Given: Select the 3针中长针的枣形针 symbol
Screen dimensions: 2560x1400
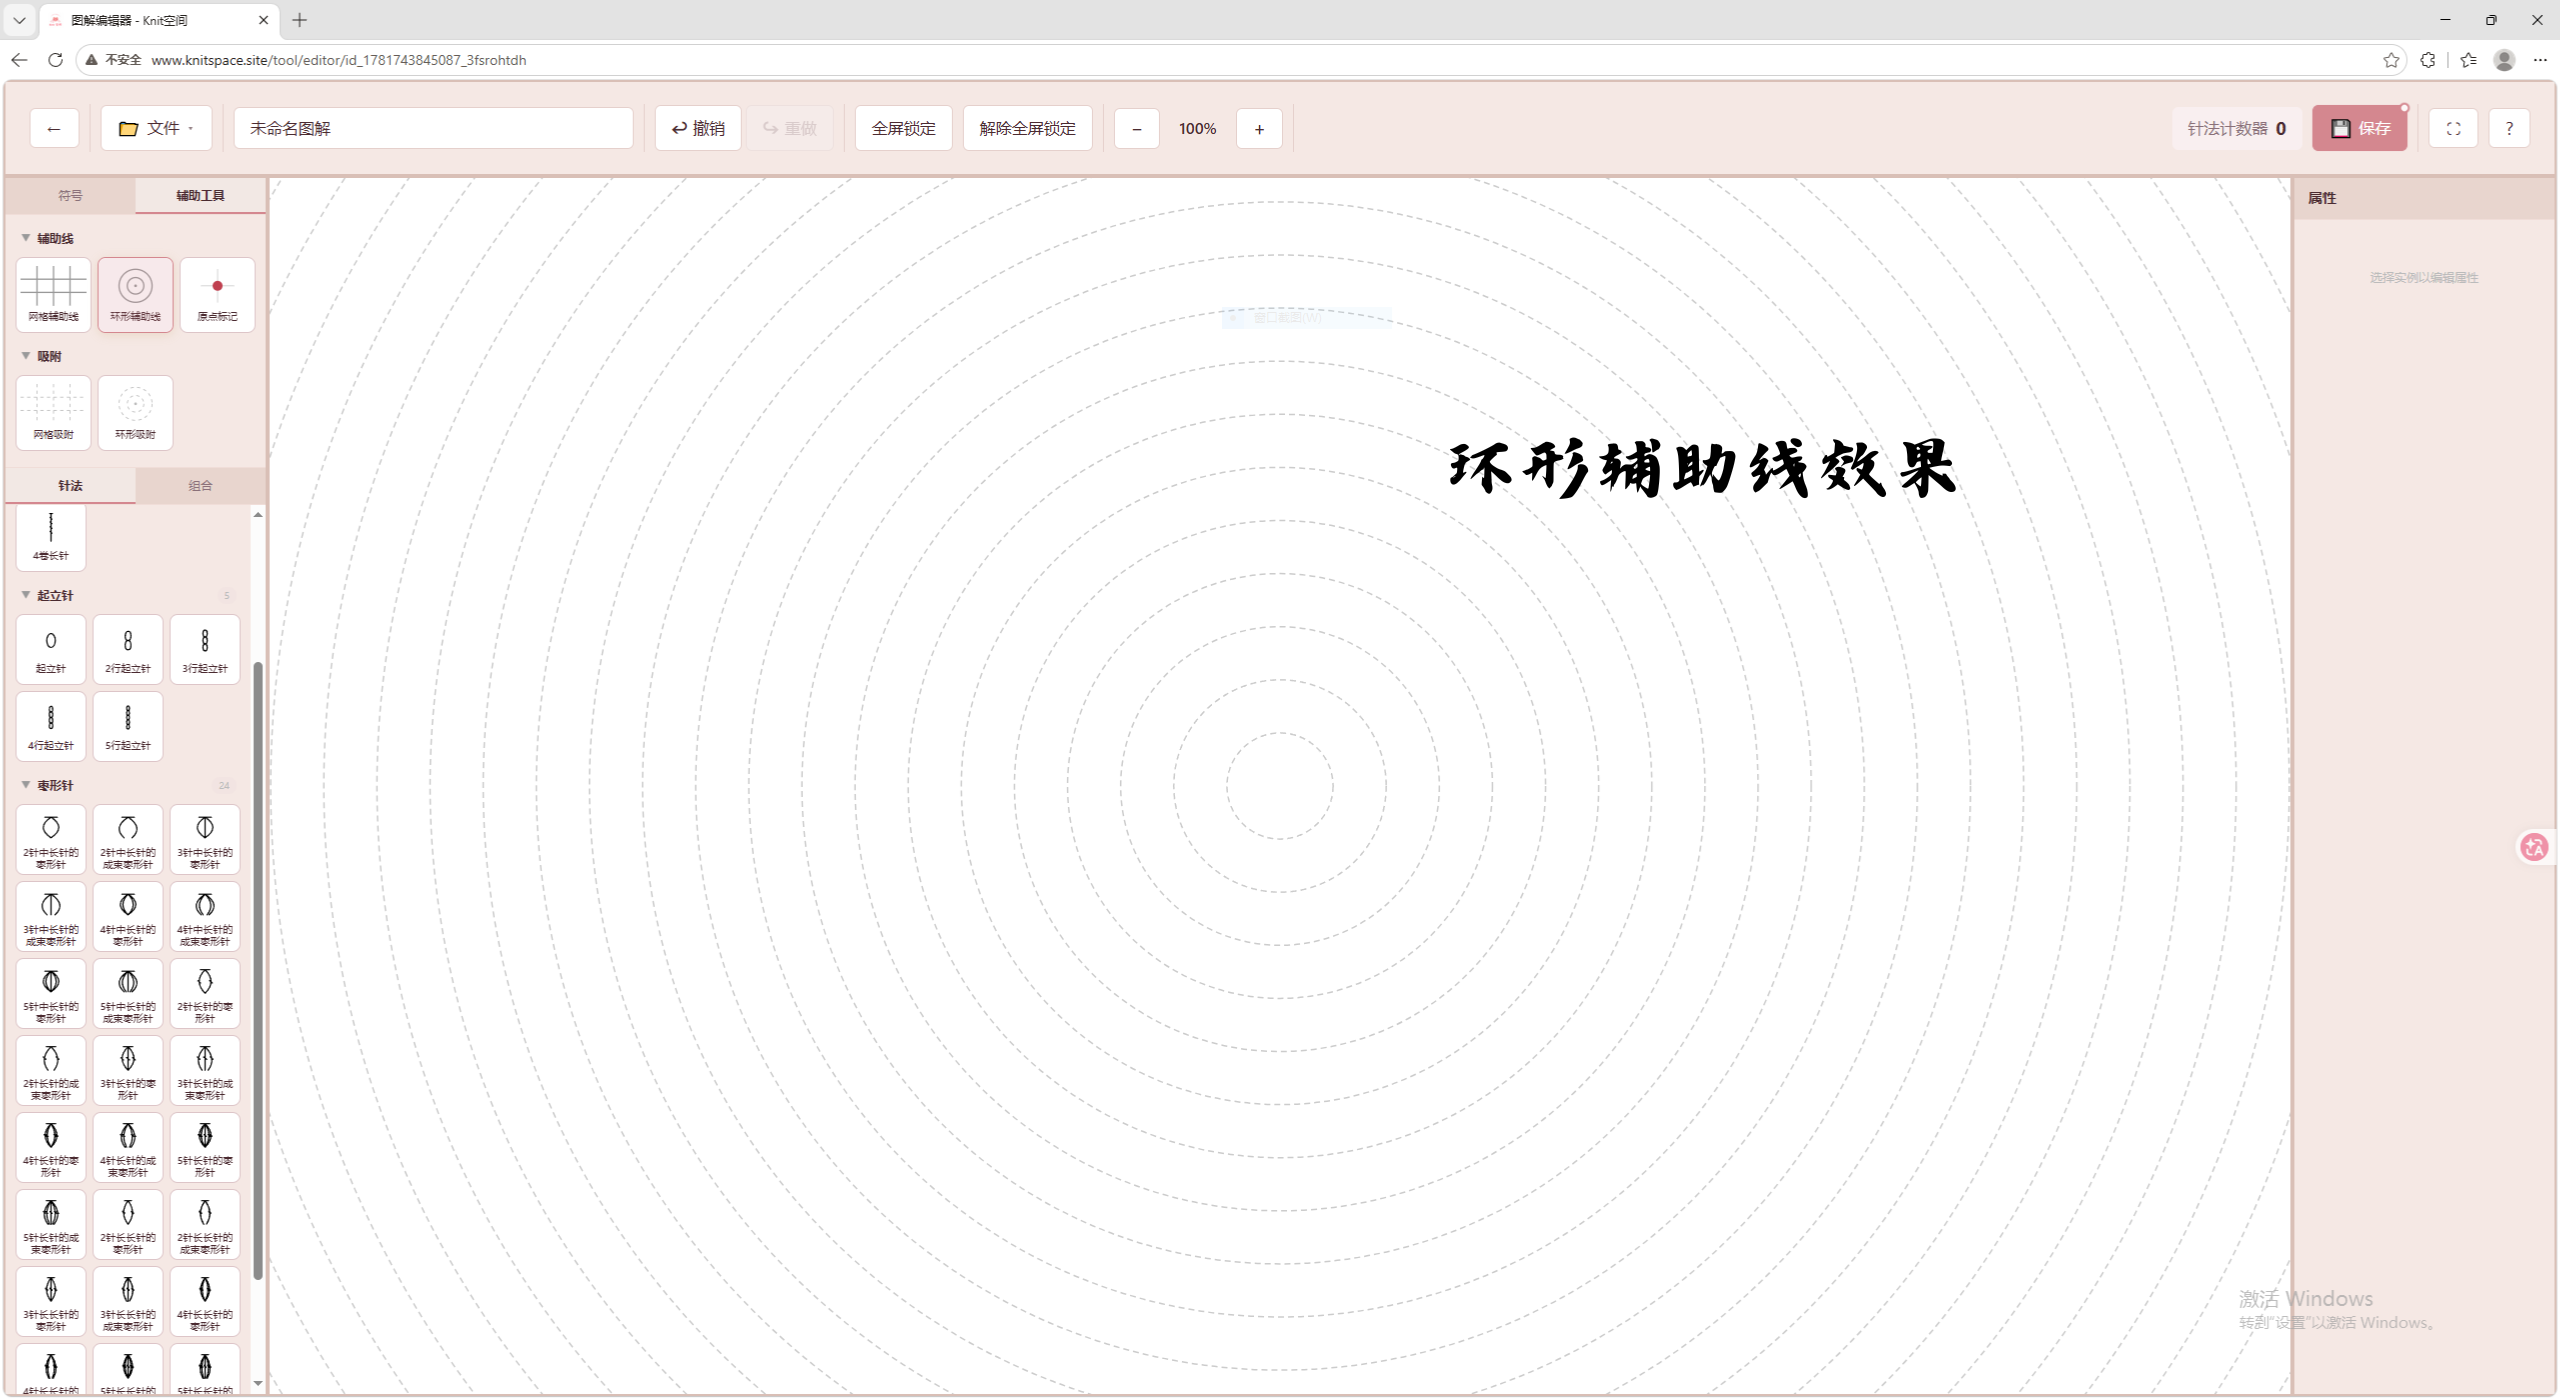Looking at the screenshot, I should (205, 839).
